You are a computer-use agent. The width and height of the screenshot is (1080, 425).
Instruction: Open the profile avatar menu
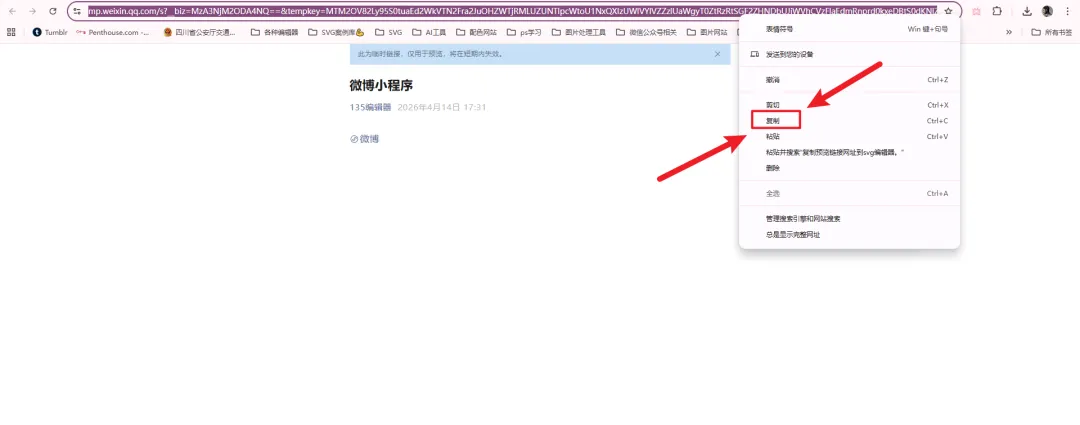pyautogui.click(x=1048, y=11)
